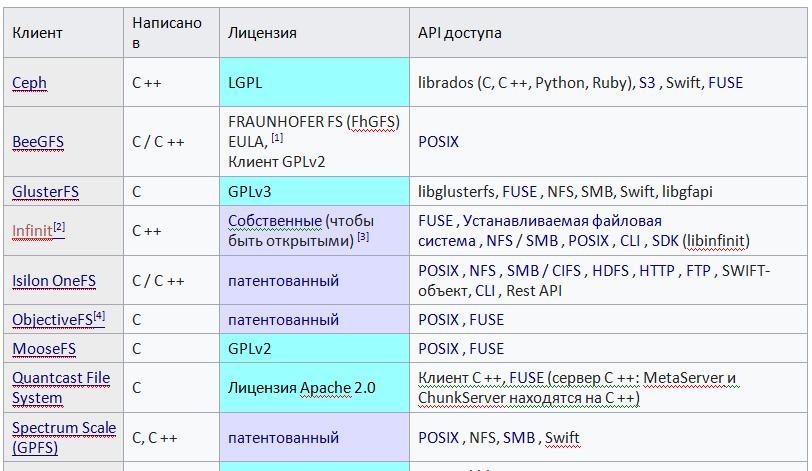Click the CIFS link in the Isilon OneFS row

pyautogui.click(x=566, y=271)
